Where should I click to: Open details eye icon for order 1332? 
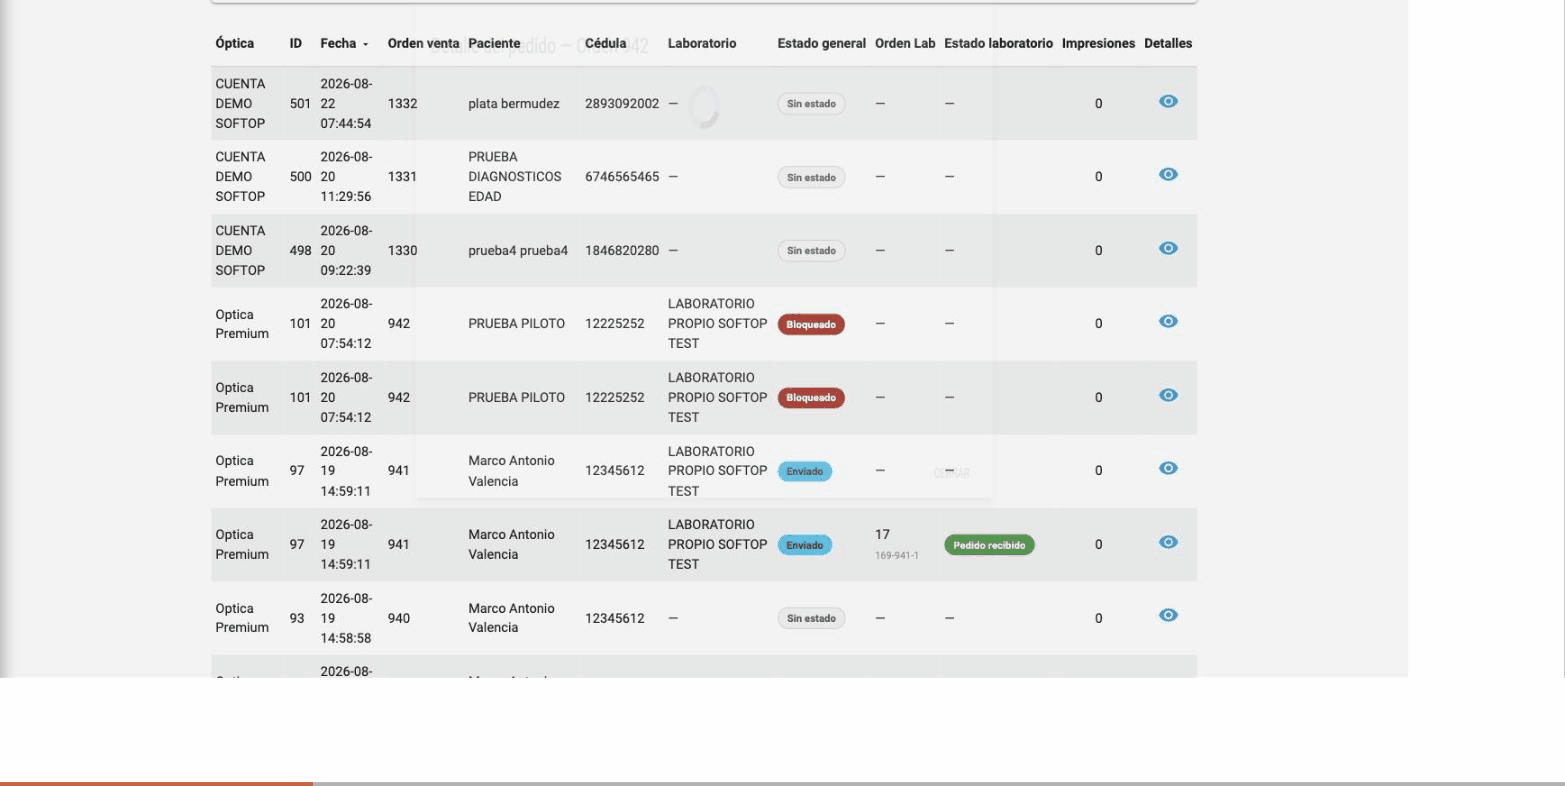point(1168,102)
